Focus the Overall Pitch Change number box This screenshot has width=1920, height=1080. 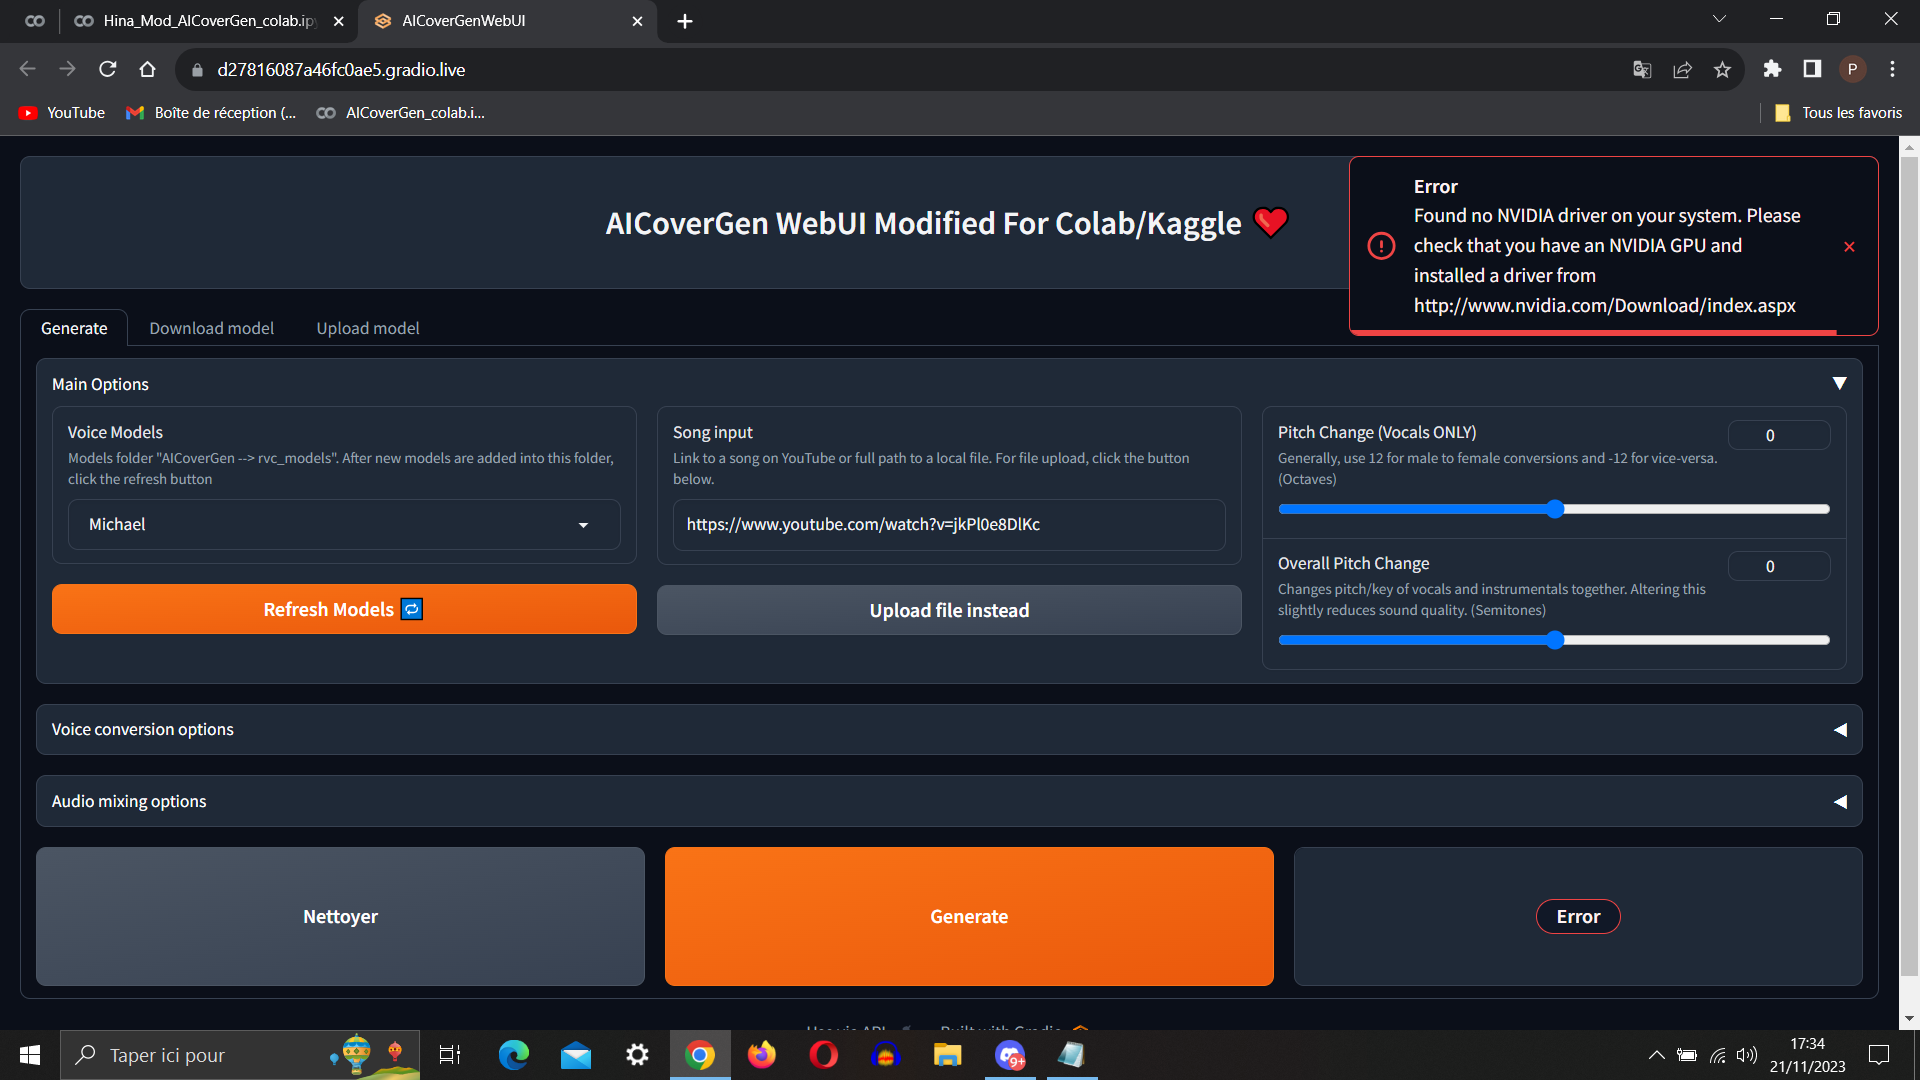(1779, 566)
